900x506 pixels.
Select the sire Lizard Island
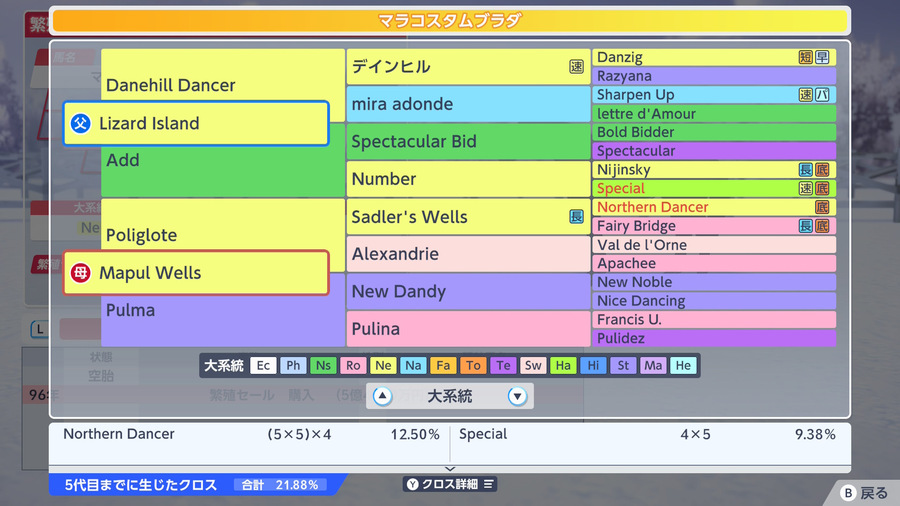pyautogui.click(x=196, y=123)
